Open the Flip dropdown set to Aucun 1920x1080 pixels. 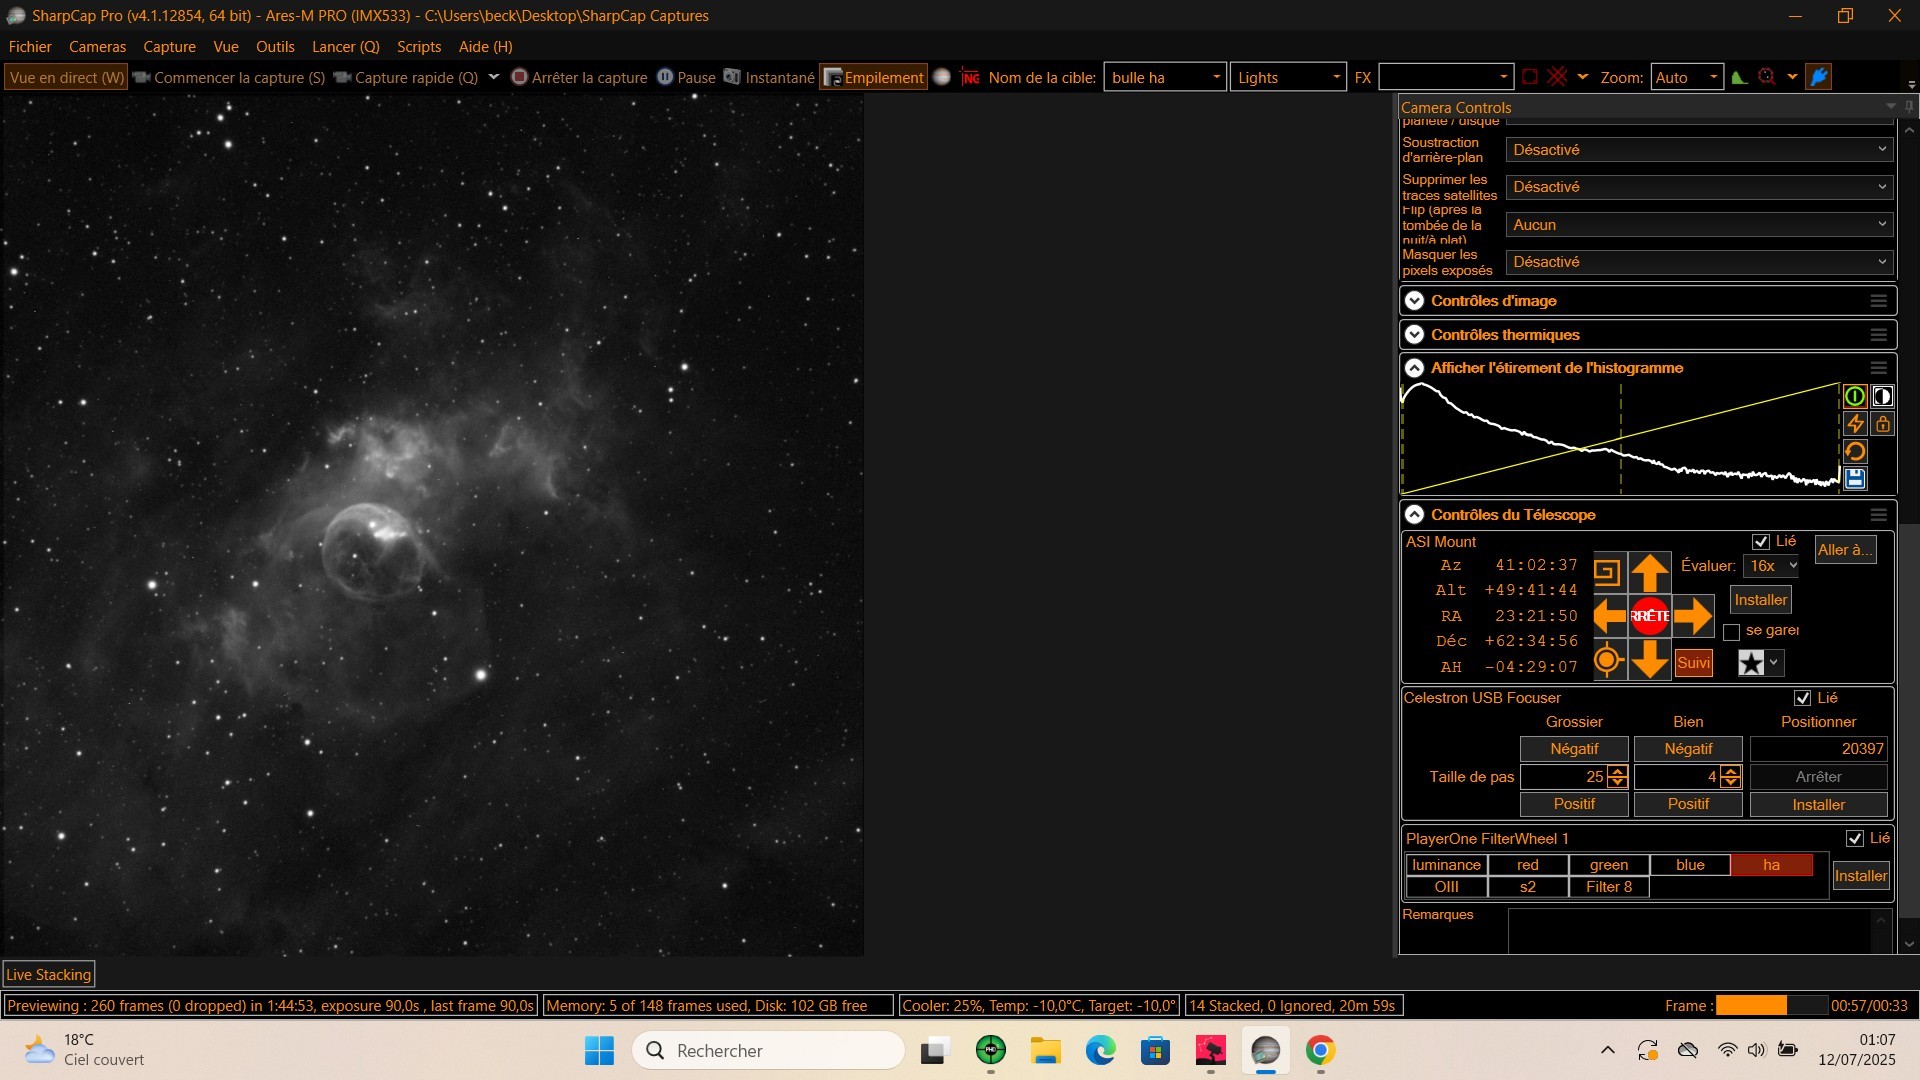[1700, 225]
